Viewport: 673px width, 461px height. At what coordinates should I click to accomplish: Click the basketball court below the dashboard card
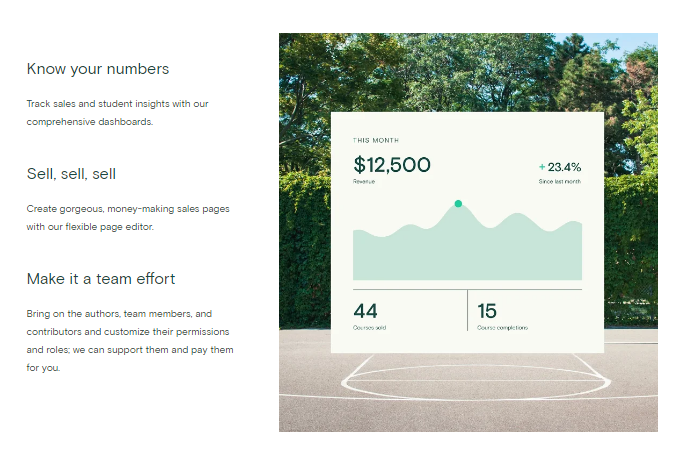(468, 395)
